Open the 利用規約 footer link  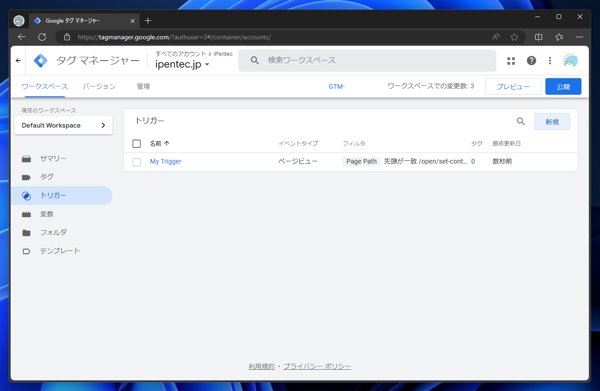click(x=261, y=367)
